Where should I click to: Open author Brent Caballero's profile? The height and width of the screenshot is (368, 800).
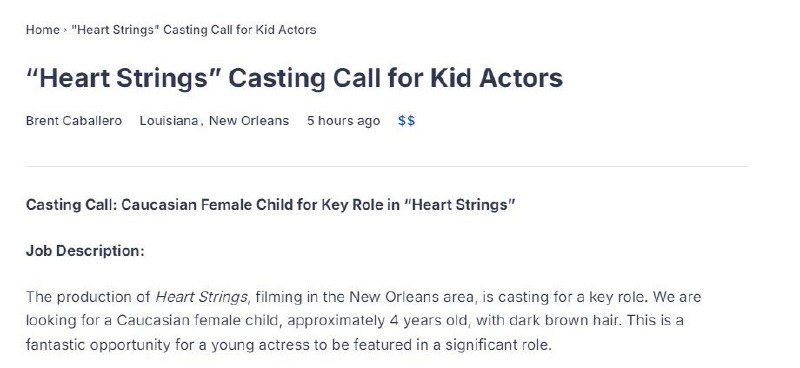click(74, 121)
